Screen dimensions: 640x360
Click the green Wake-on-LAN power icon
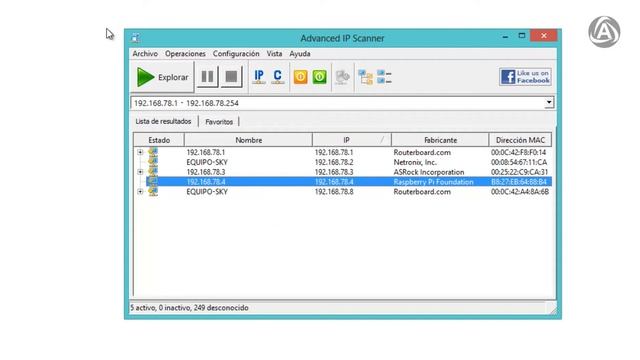320,77
